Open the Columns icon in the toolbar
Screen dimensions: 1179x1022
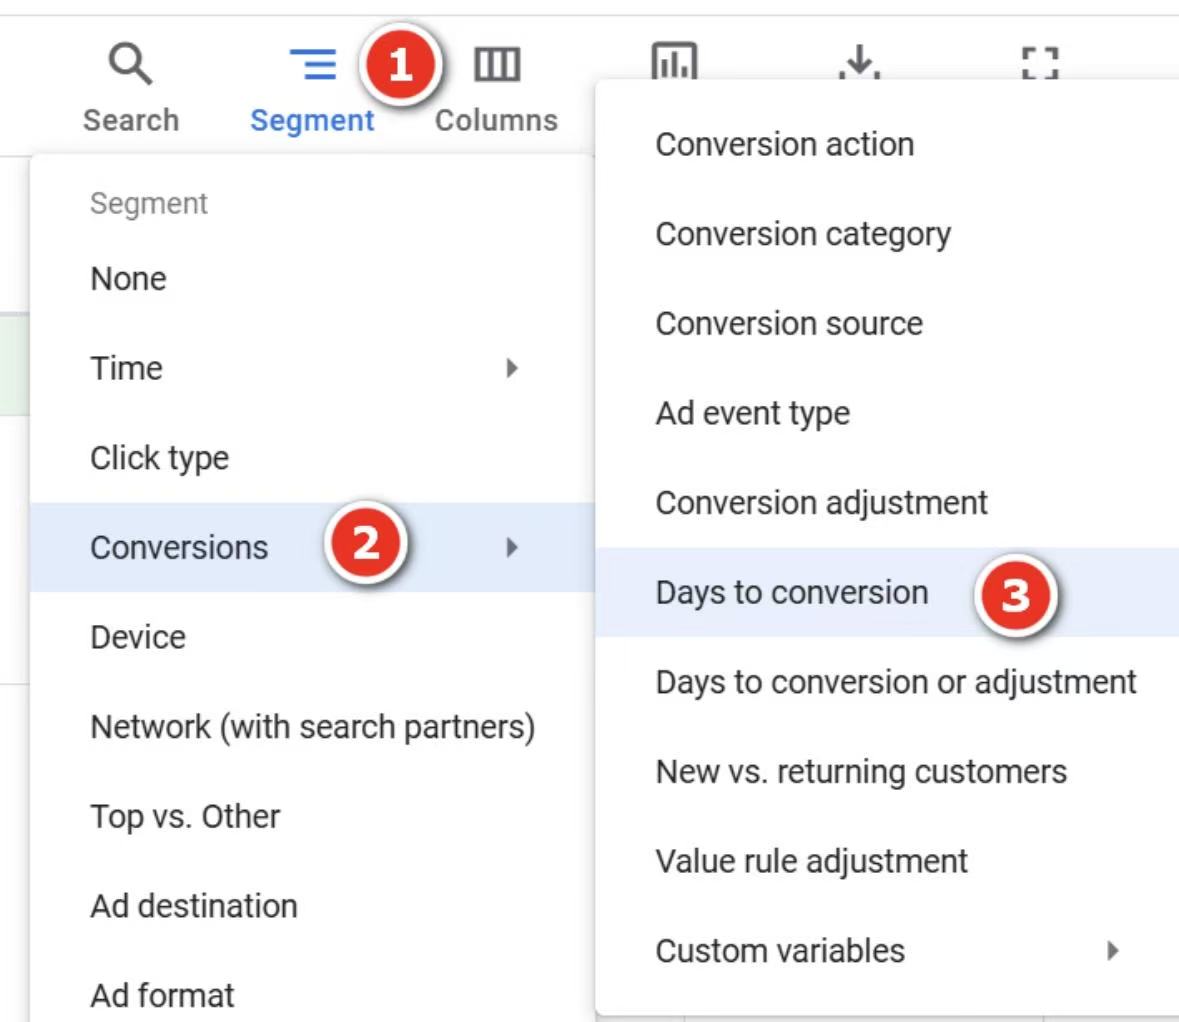coord(497,64)
